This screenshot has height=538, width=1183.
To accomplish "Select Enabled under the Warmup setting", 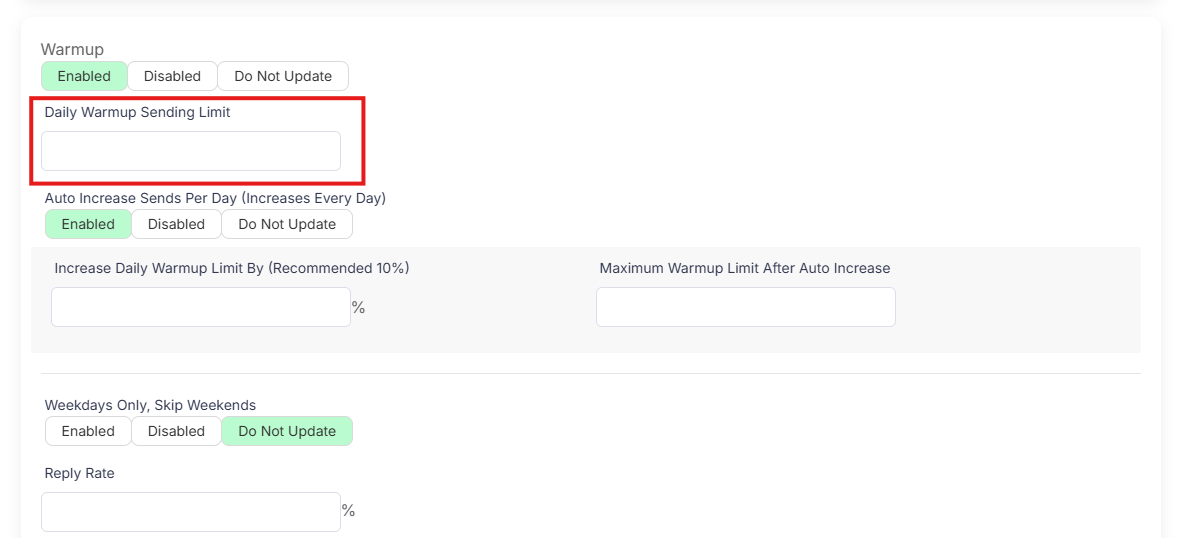I will (x=84, y=76).
